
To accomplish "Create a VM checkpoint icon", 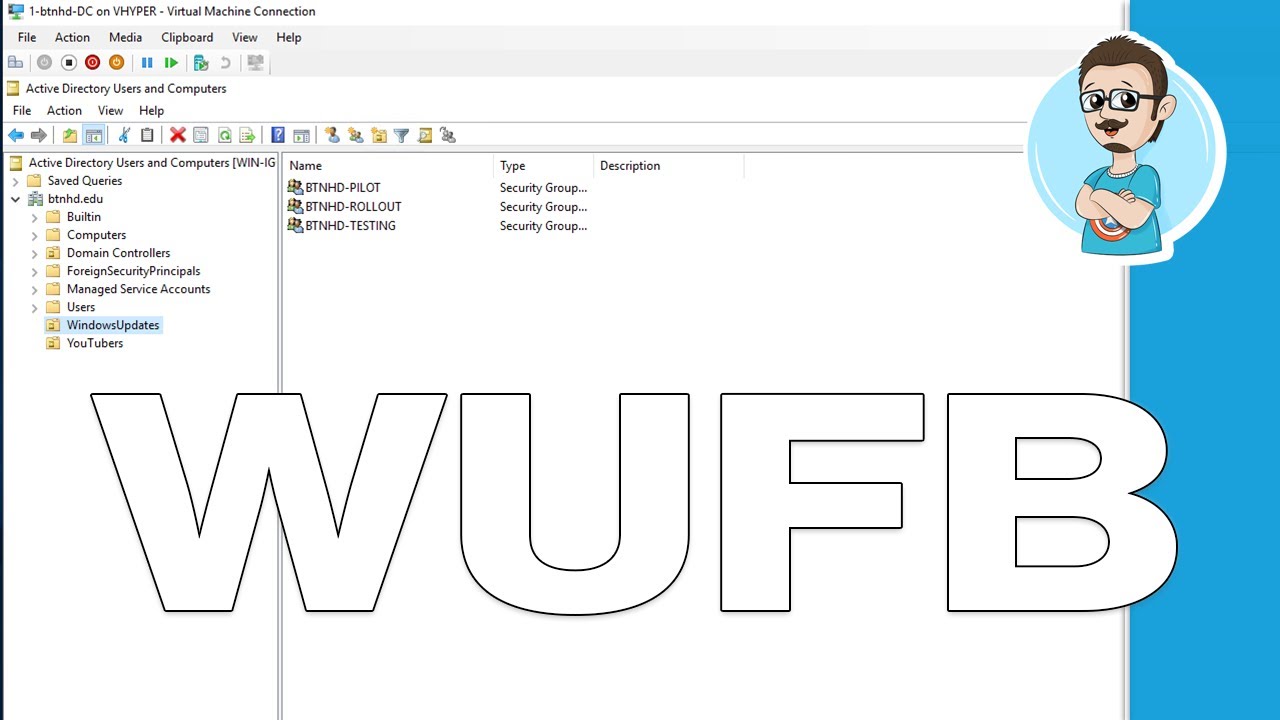I will [x=201, y=62].
